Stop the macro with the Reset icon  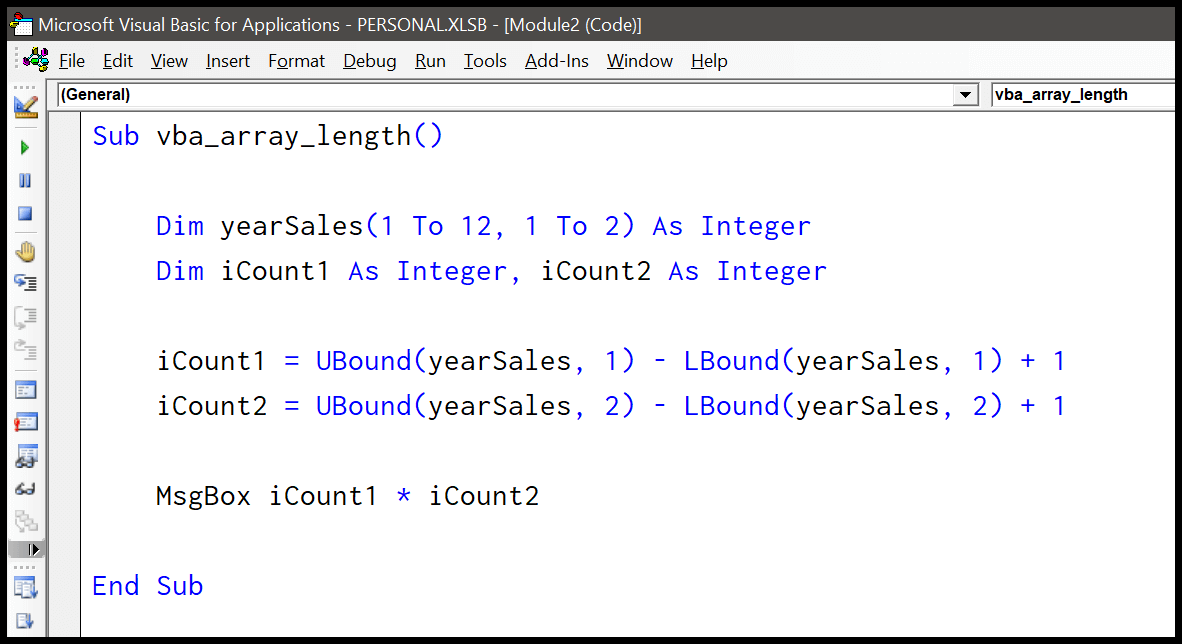[26, 214]
